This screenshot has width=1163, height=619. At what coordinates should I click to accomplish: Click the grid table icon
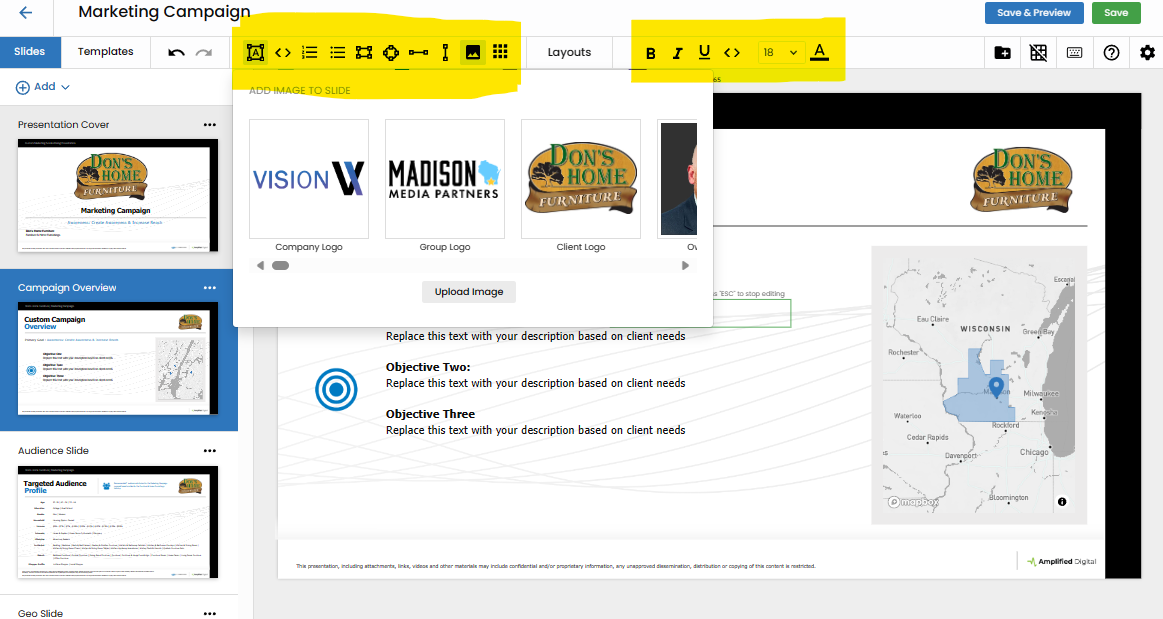[501, 52]
